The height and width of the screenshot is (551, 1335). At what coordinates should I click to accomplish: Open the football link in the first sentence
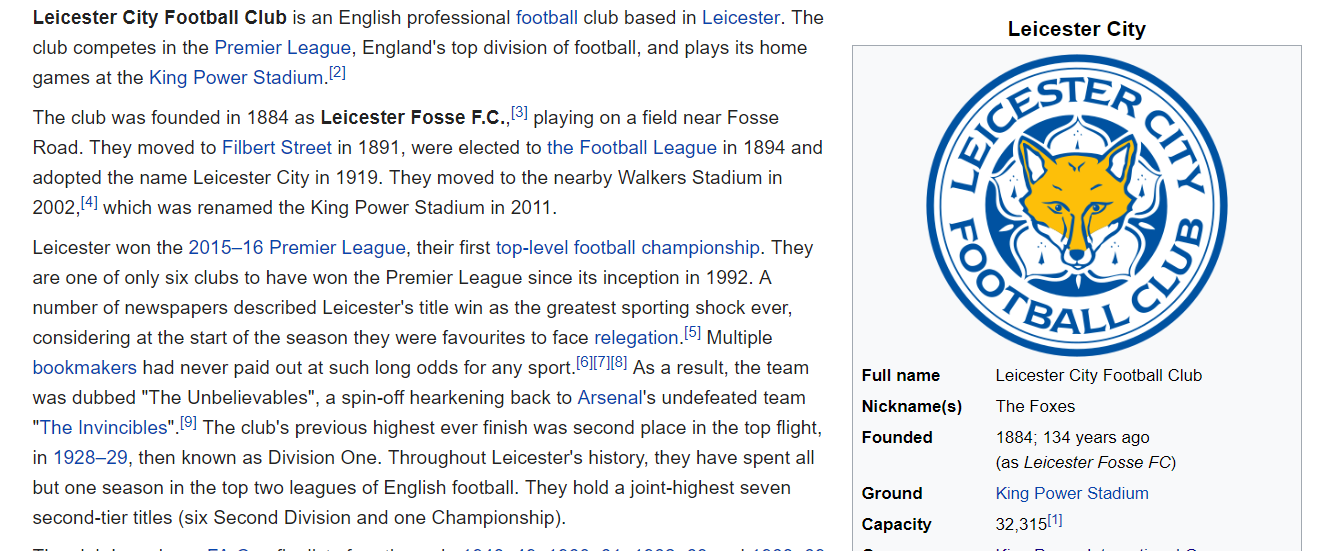547,17
